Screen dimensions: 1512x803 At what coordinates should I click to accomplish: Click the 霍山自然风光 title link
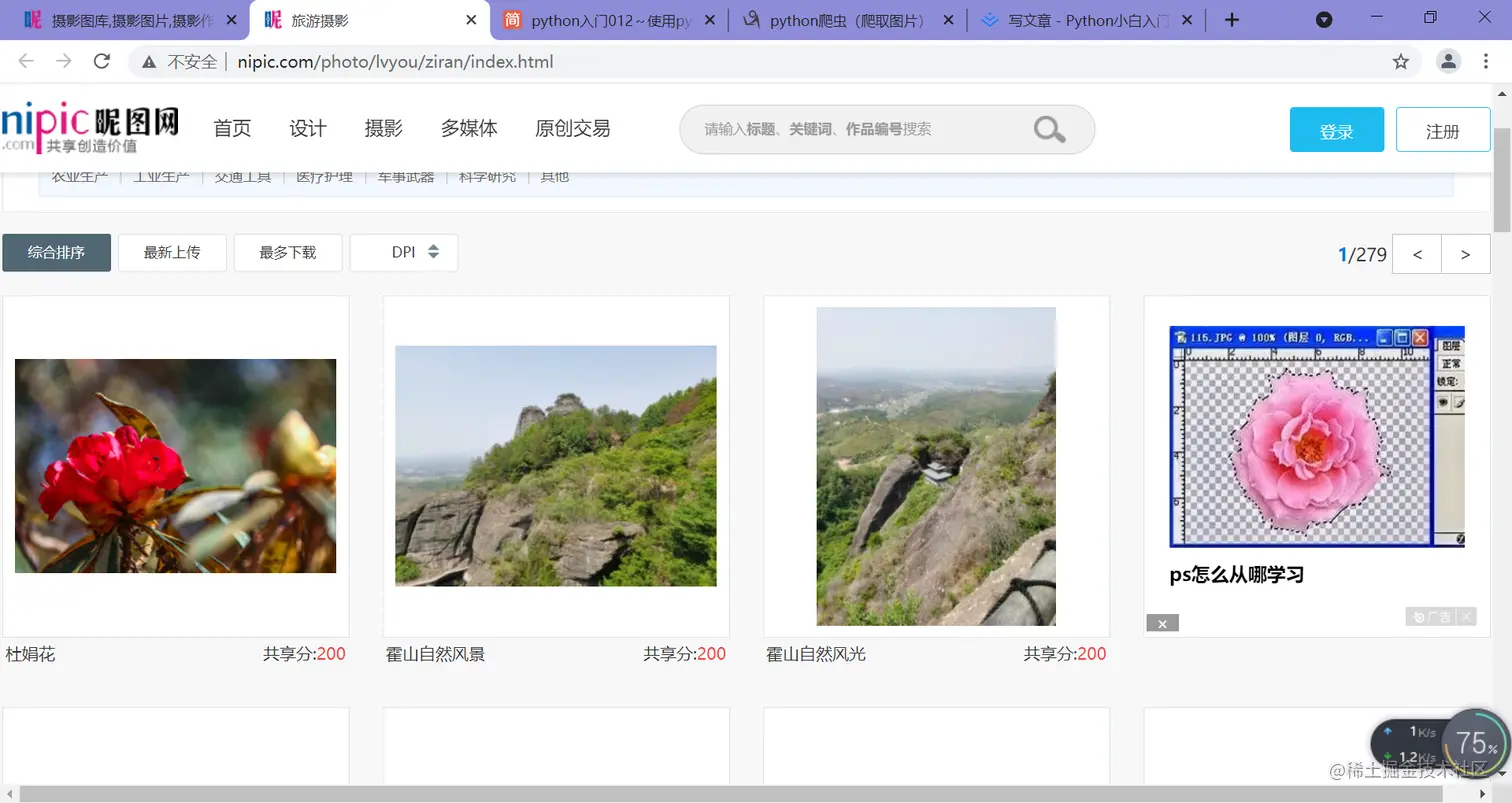[816, 655]
